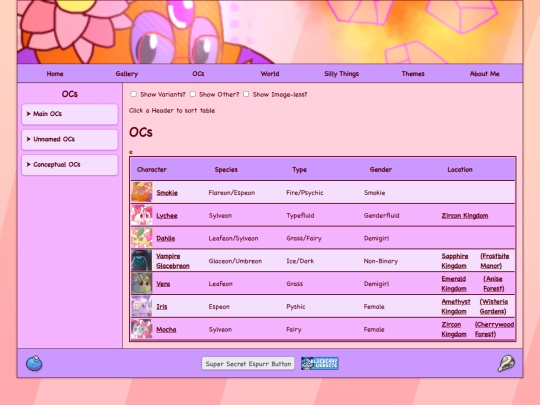Expand the Main OCs section

click(x=70, y=114)
